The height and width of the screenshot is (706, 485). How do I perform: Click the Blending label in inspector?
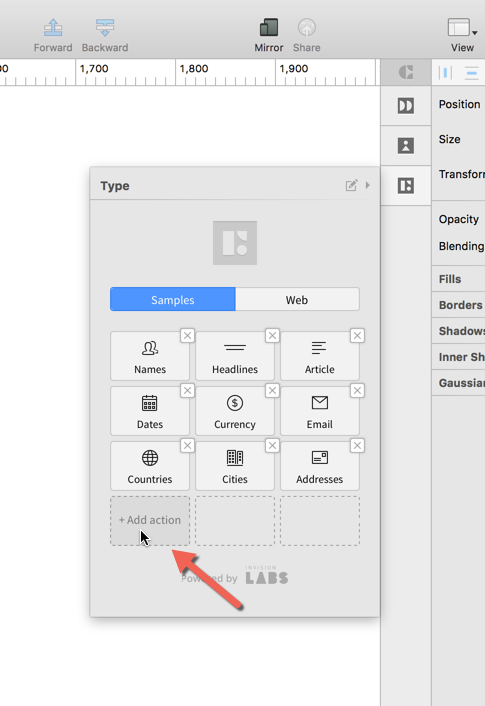coord(462,246)
